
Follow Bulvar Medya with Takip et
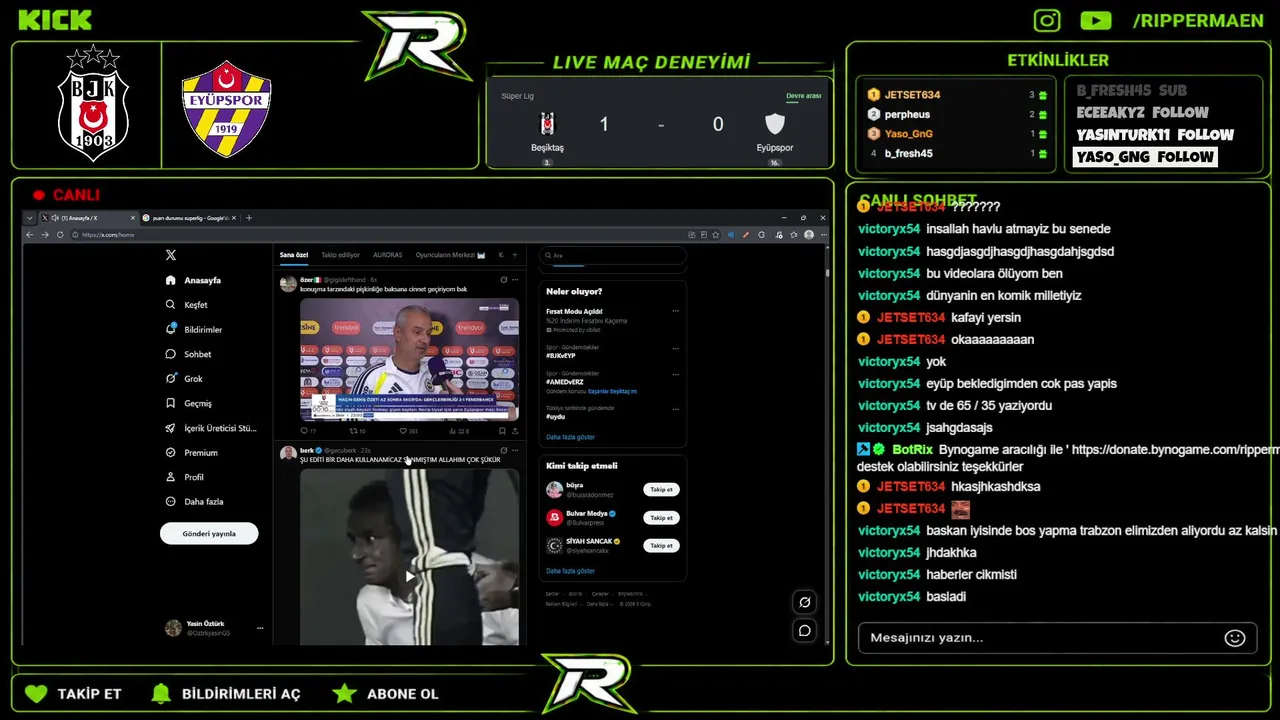pos(661,518)
